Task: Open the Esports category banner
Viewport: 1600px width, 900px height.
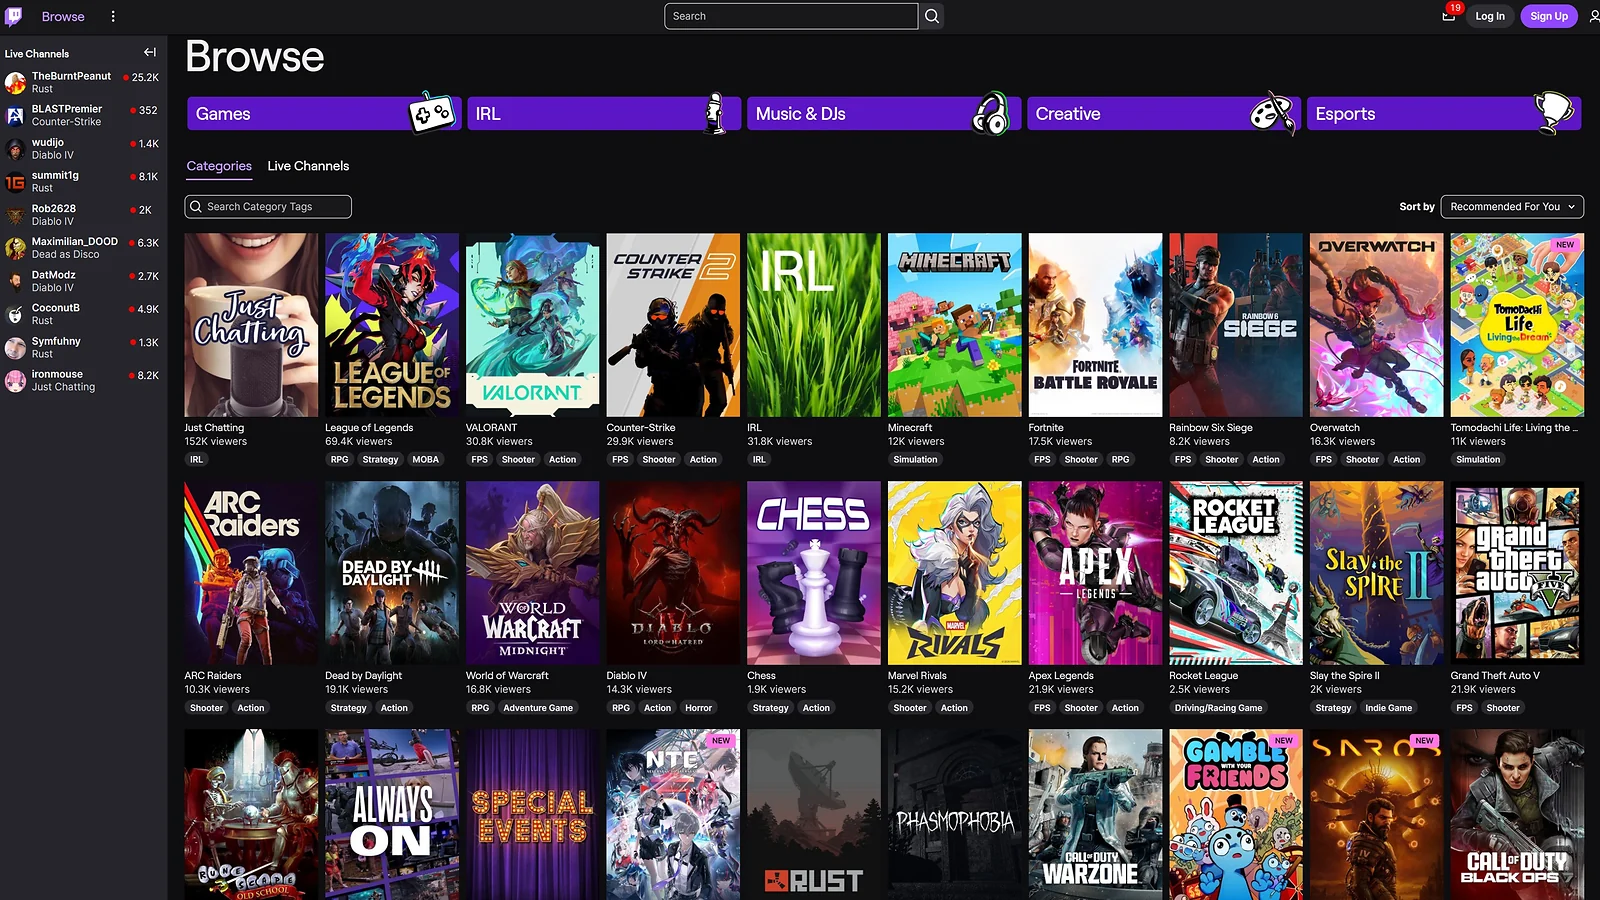Action: click(x=1444, y=114)
